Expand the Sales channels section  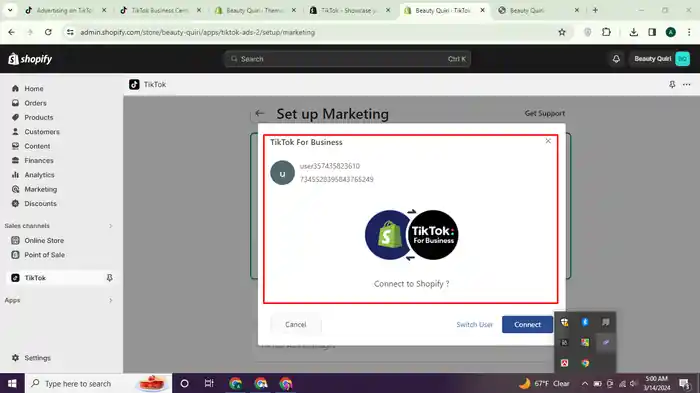tap(111, 226)
